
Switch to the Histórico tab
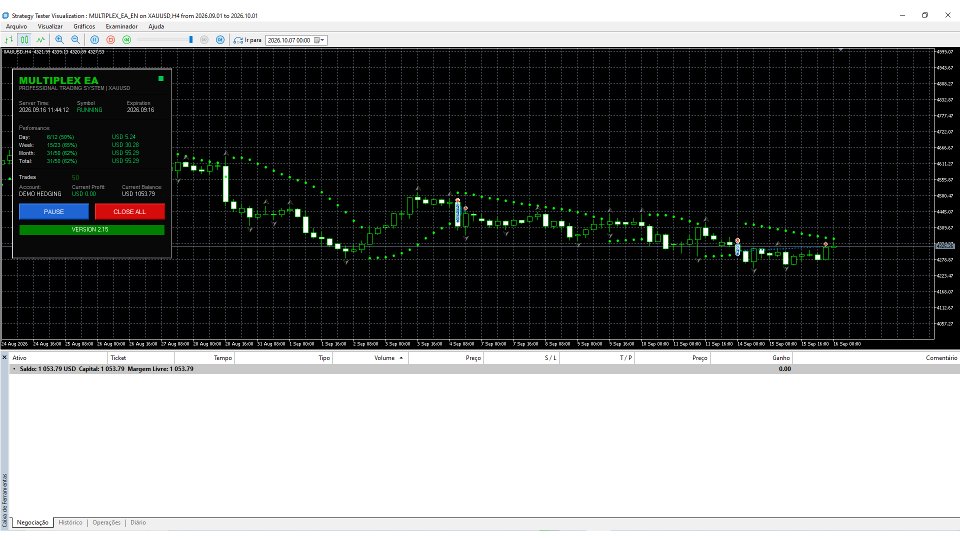point(70,522)
